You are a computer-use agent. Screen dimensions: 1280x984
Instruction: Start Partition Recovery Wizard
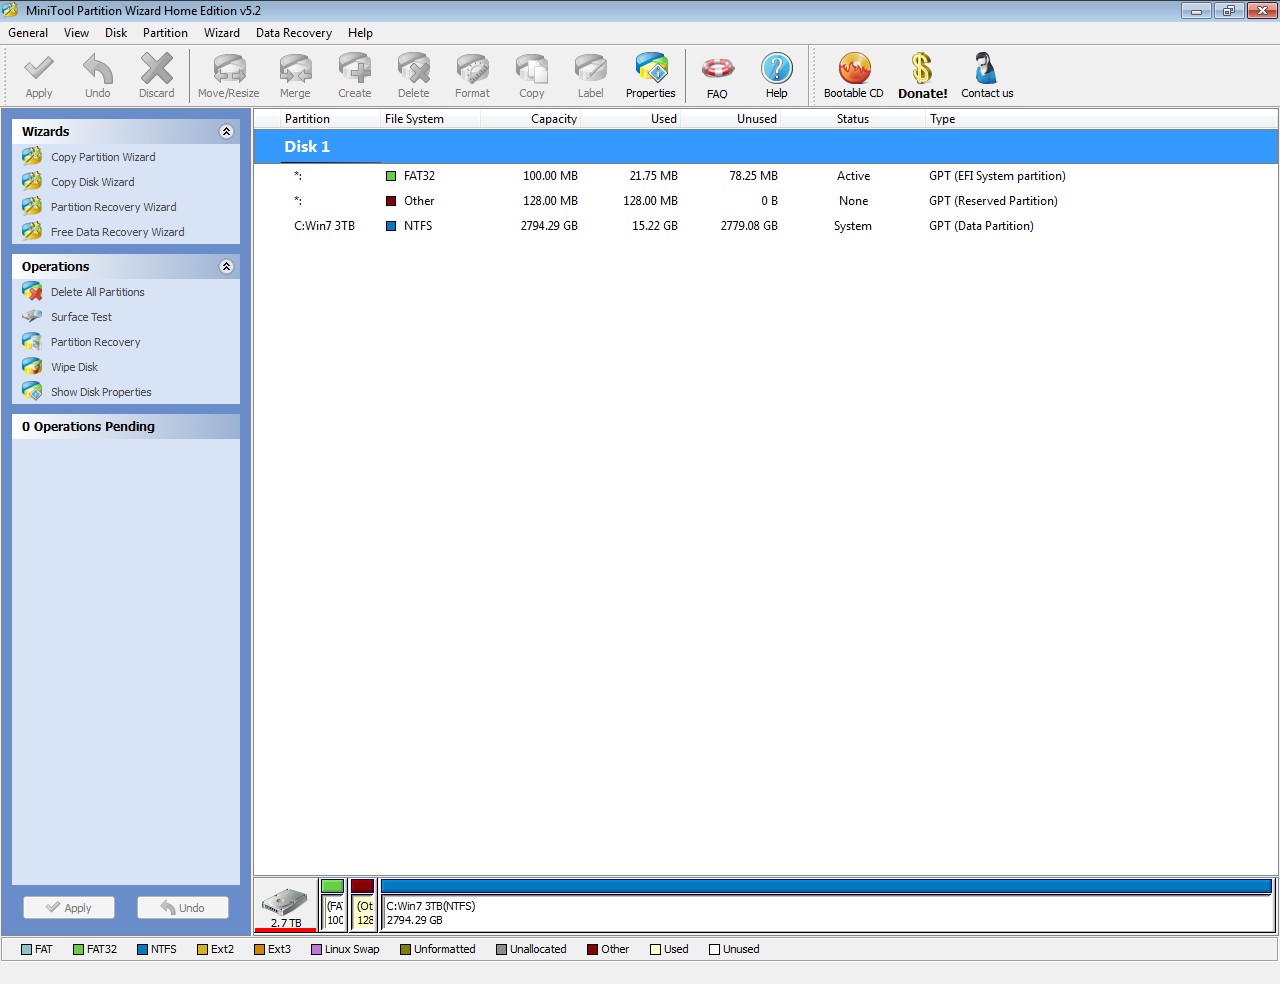point(113,207)
